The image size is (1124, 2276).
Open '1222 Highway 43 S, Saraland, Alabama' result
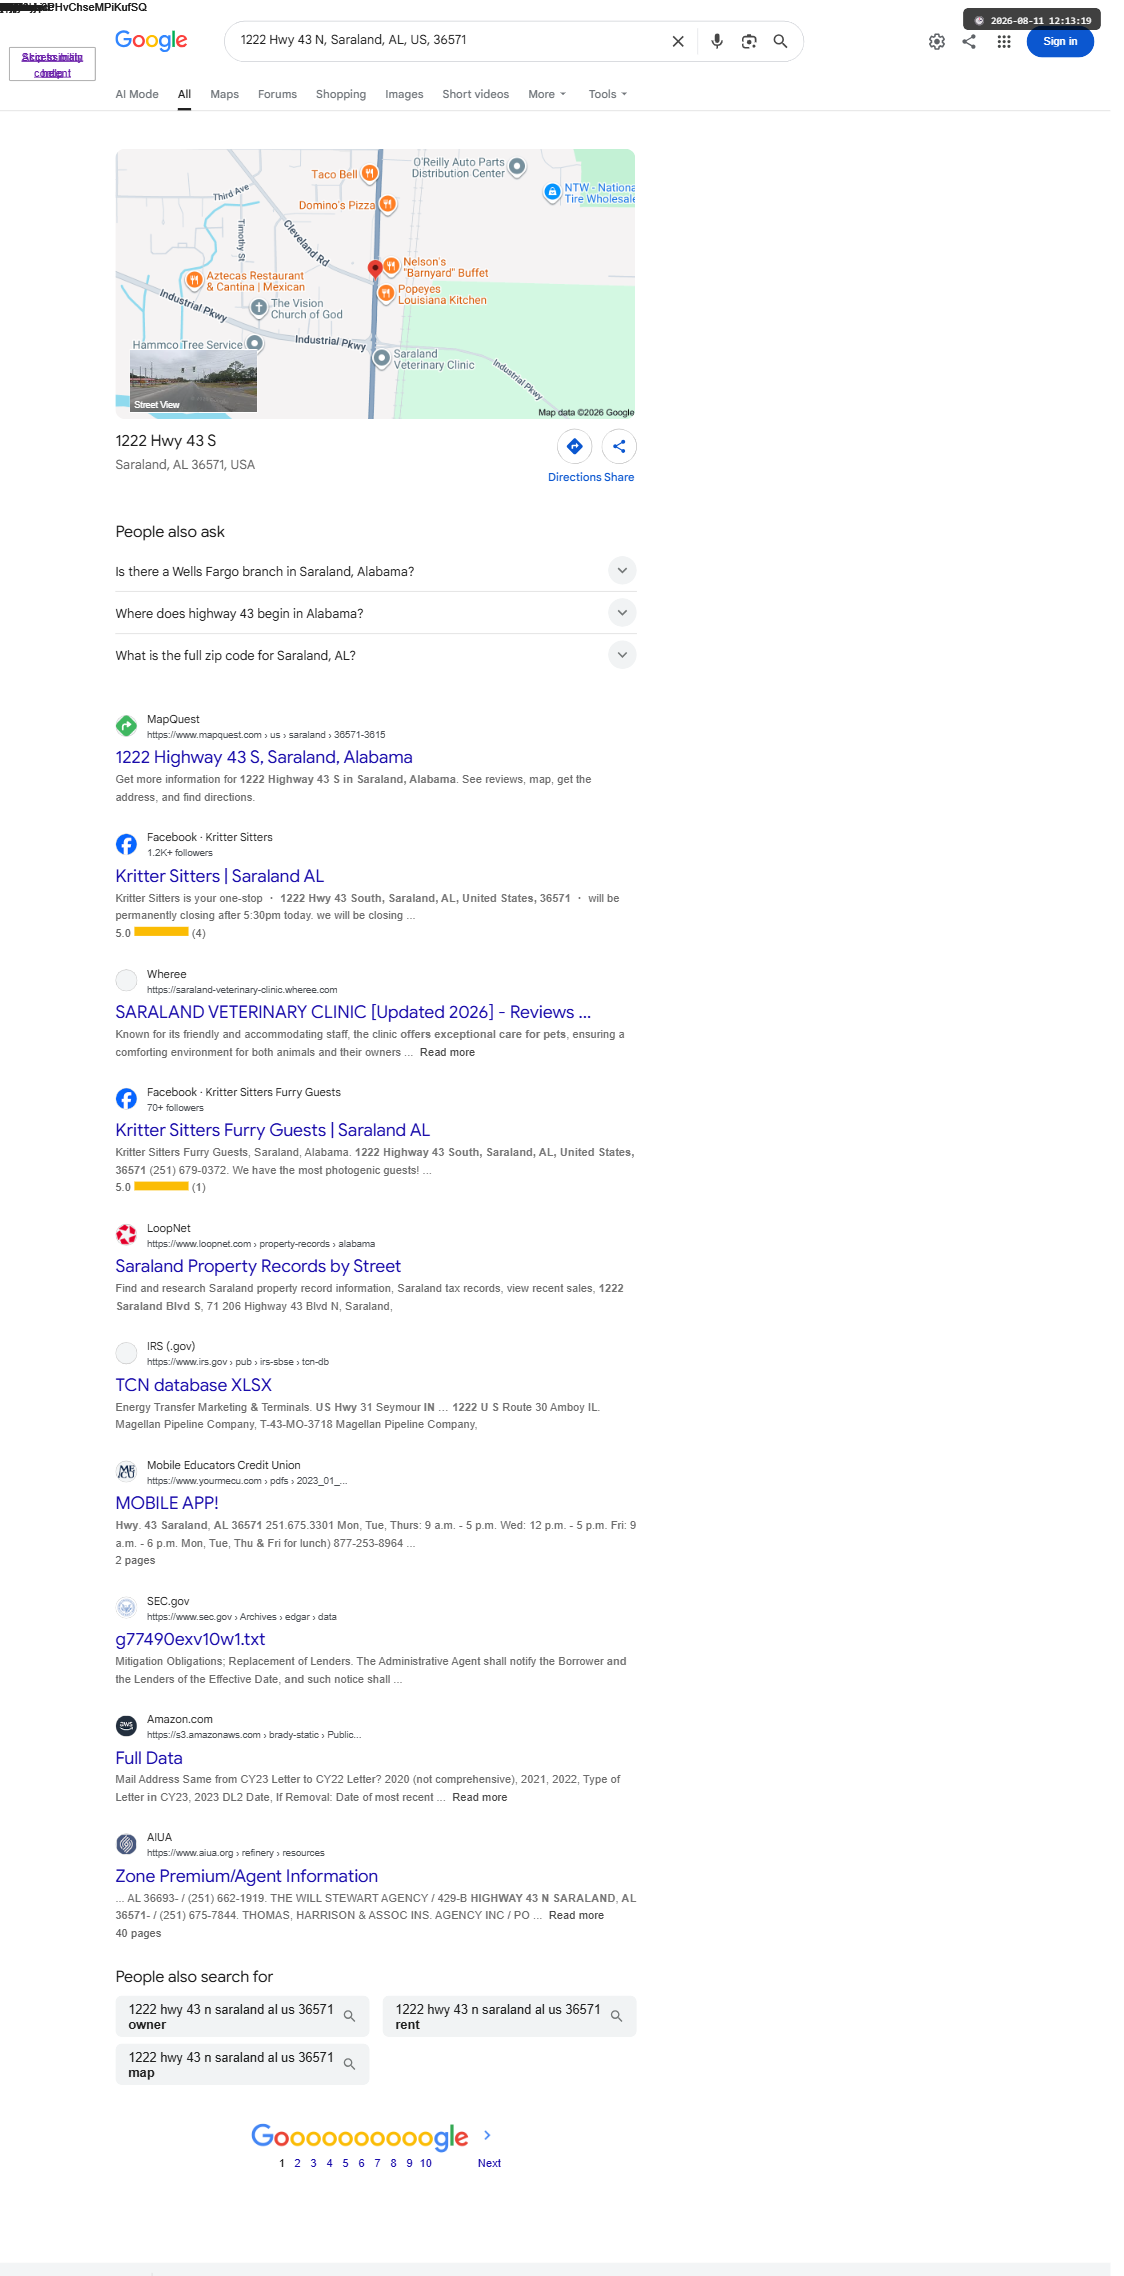264,757
